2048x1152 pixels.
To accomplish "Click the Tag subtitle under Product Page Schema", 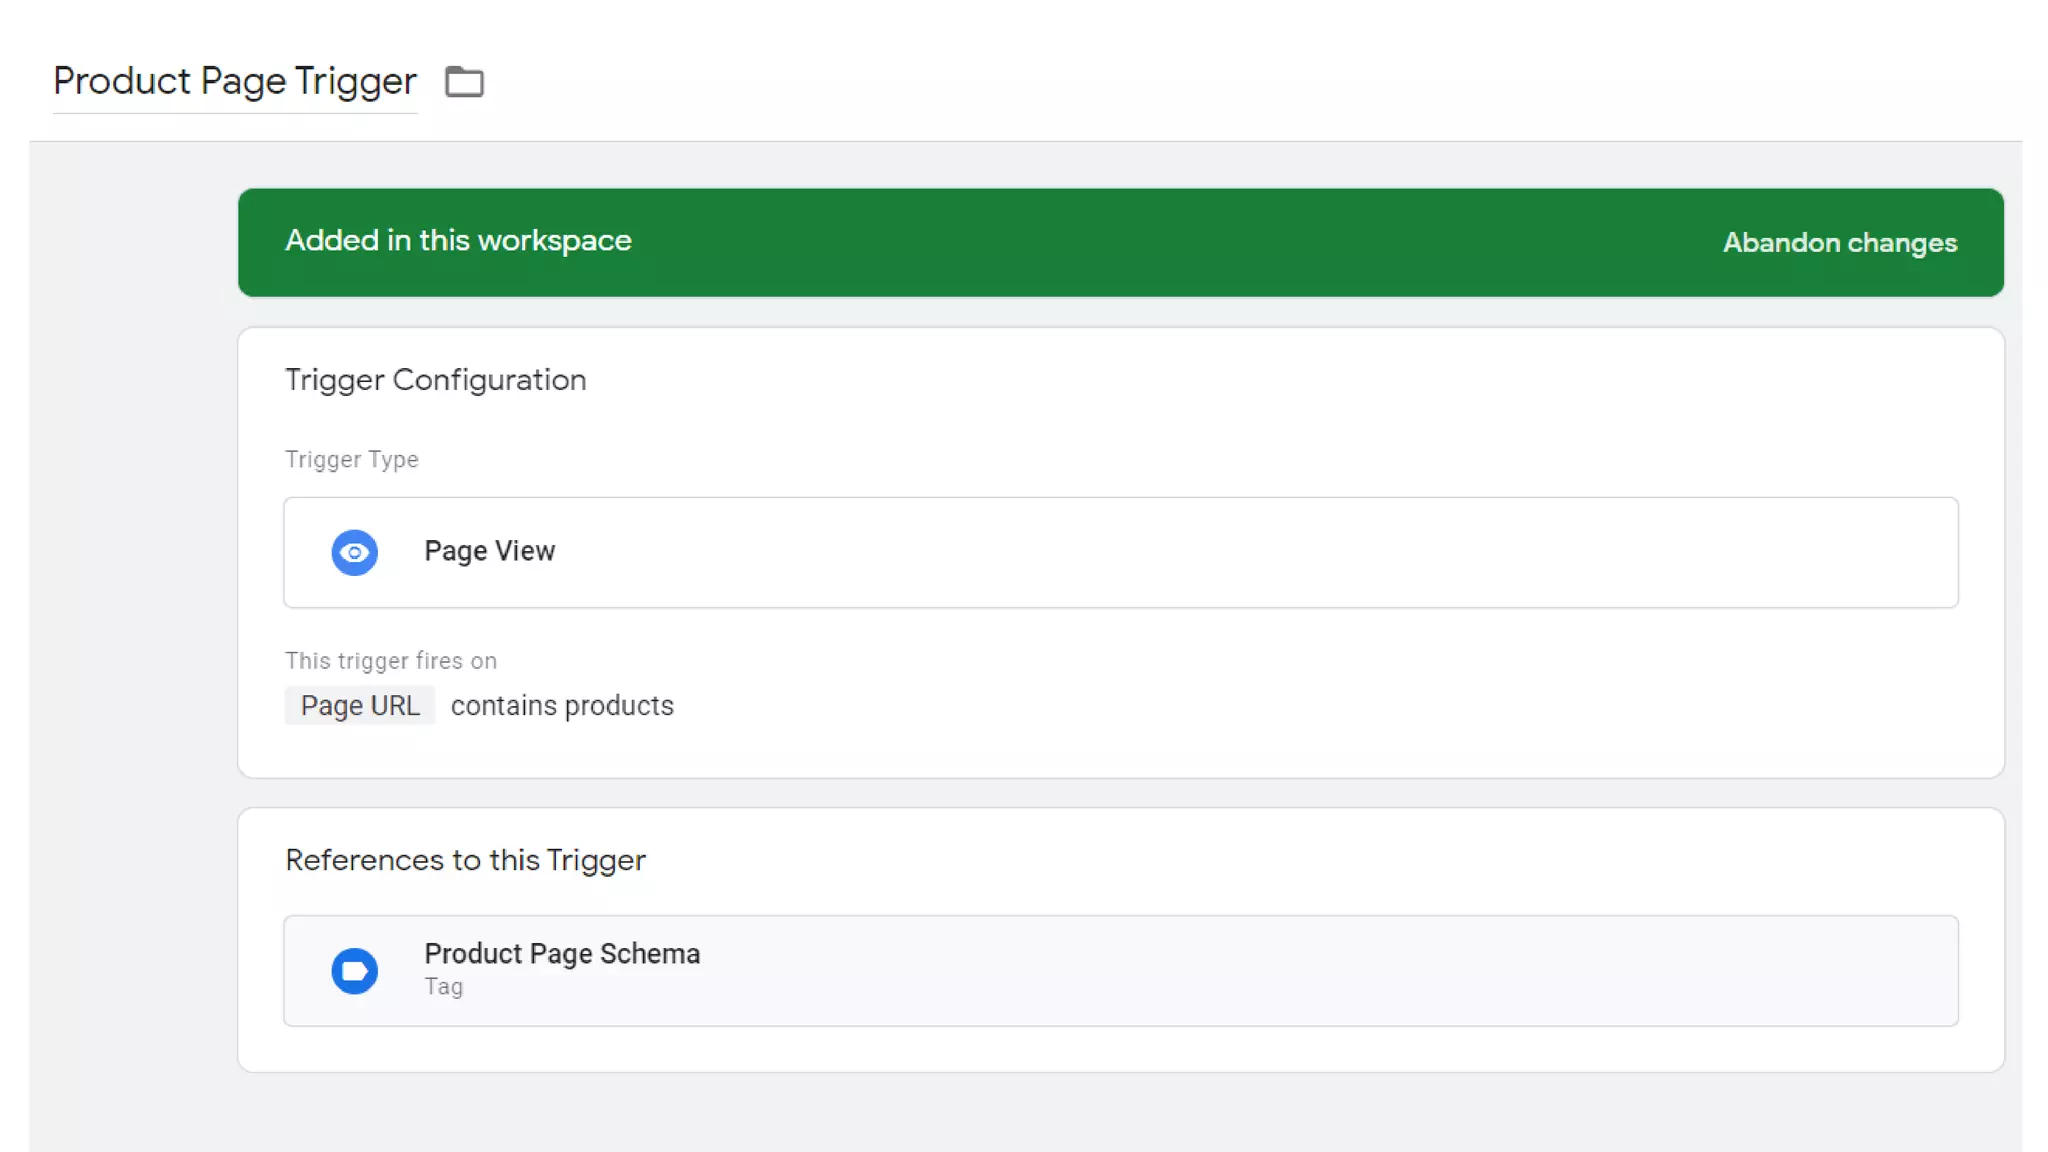I will [443, 987].
